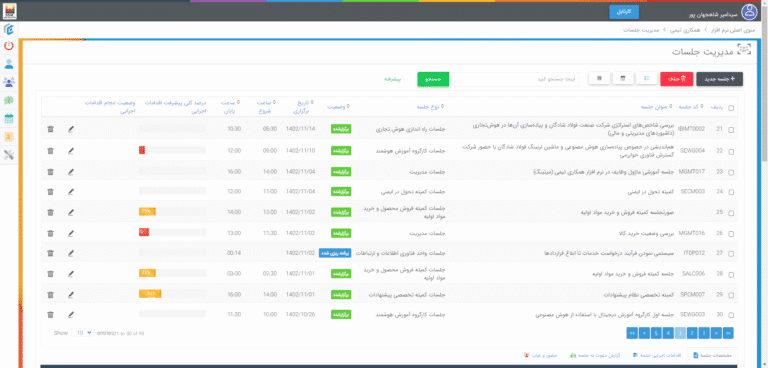The width and height of the screenshot is (768, 368).
Task: Check the box for row 30 SEWG003
Action: [x=731, y=315]
